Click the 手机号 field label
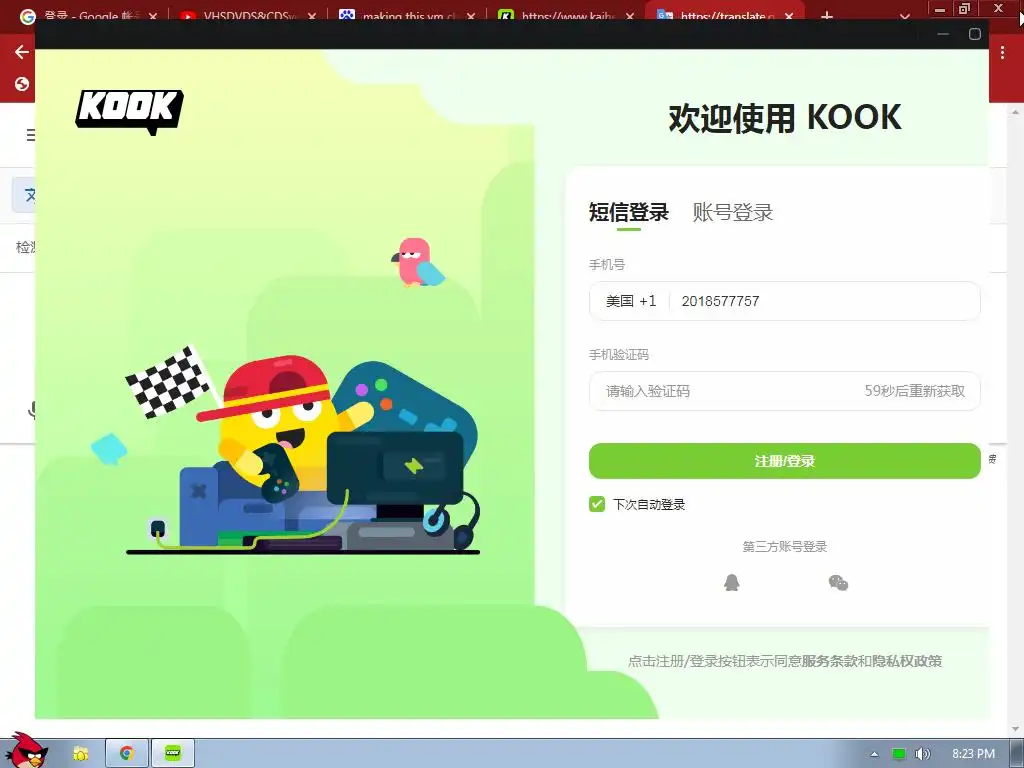The image size is (1024, 768). (x=607, y=264)
